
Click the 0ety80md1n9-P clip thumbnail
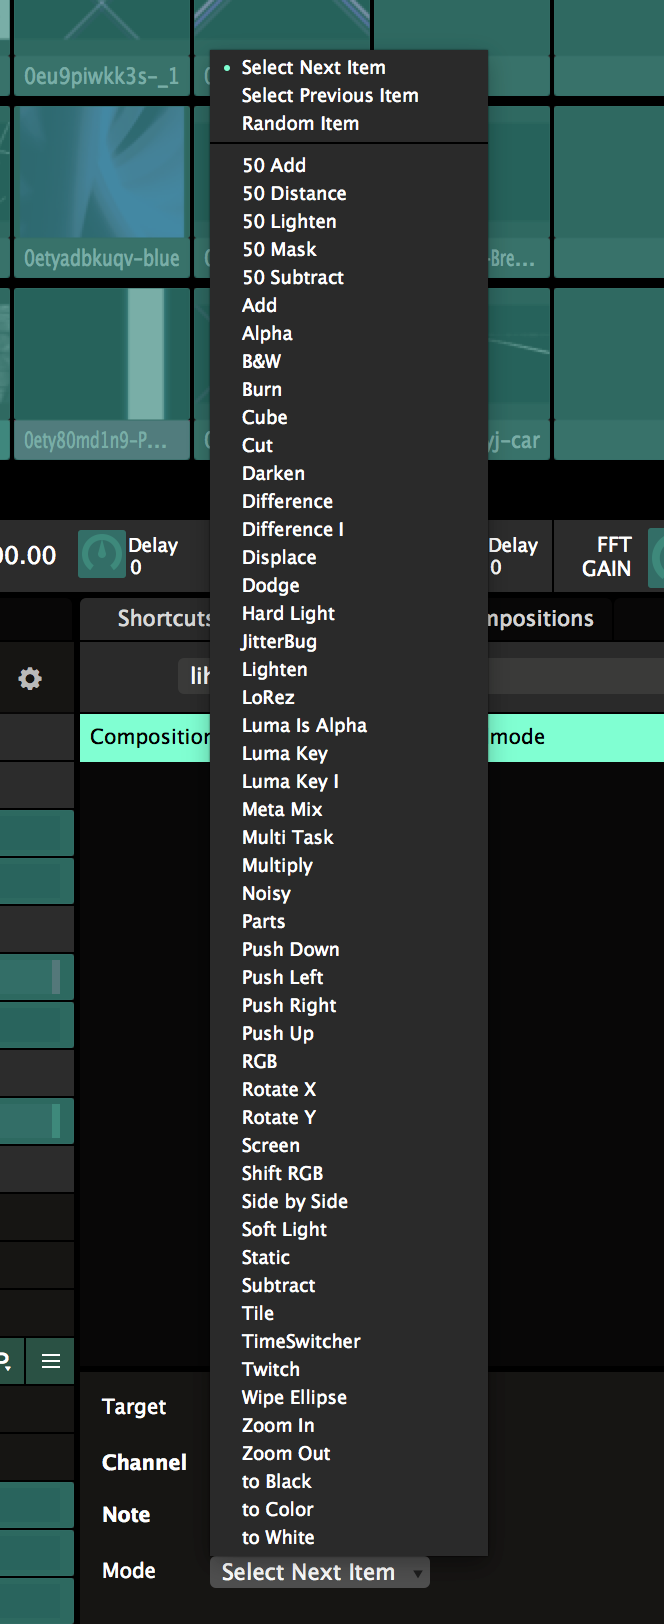[x=100, y=370]
